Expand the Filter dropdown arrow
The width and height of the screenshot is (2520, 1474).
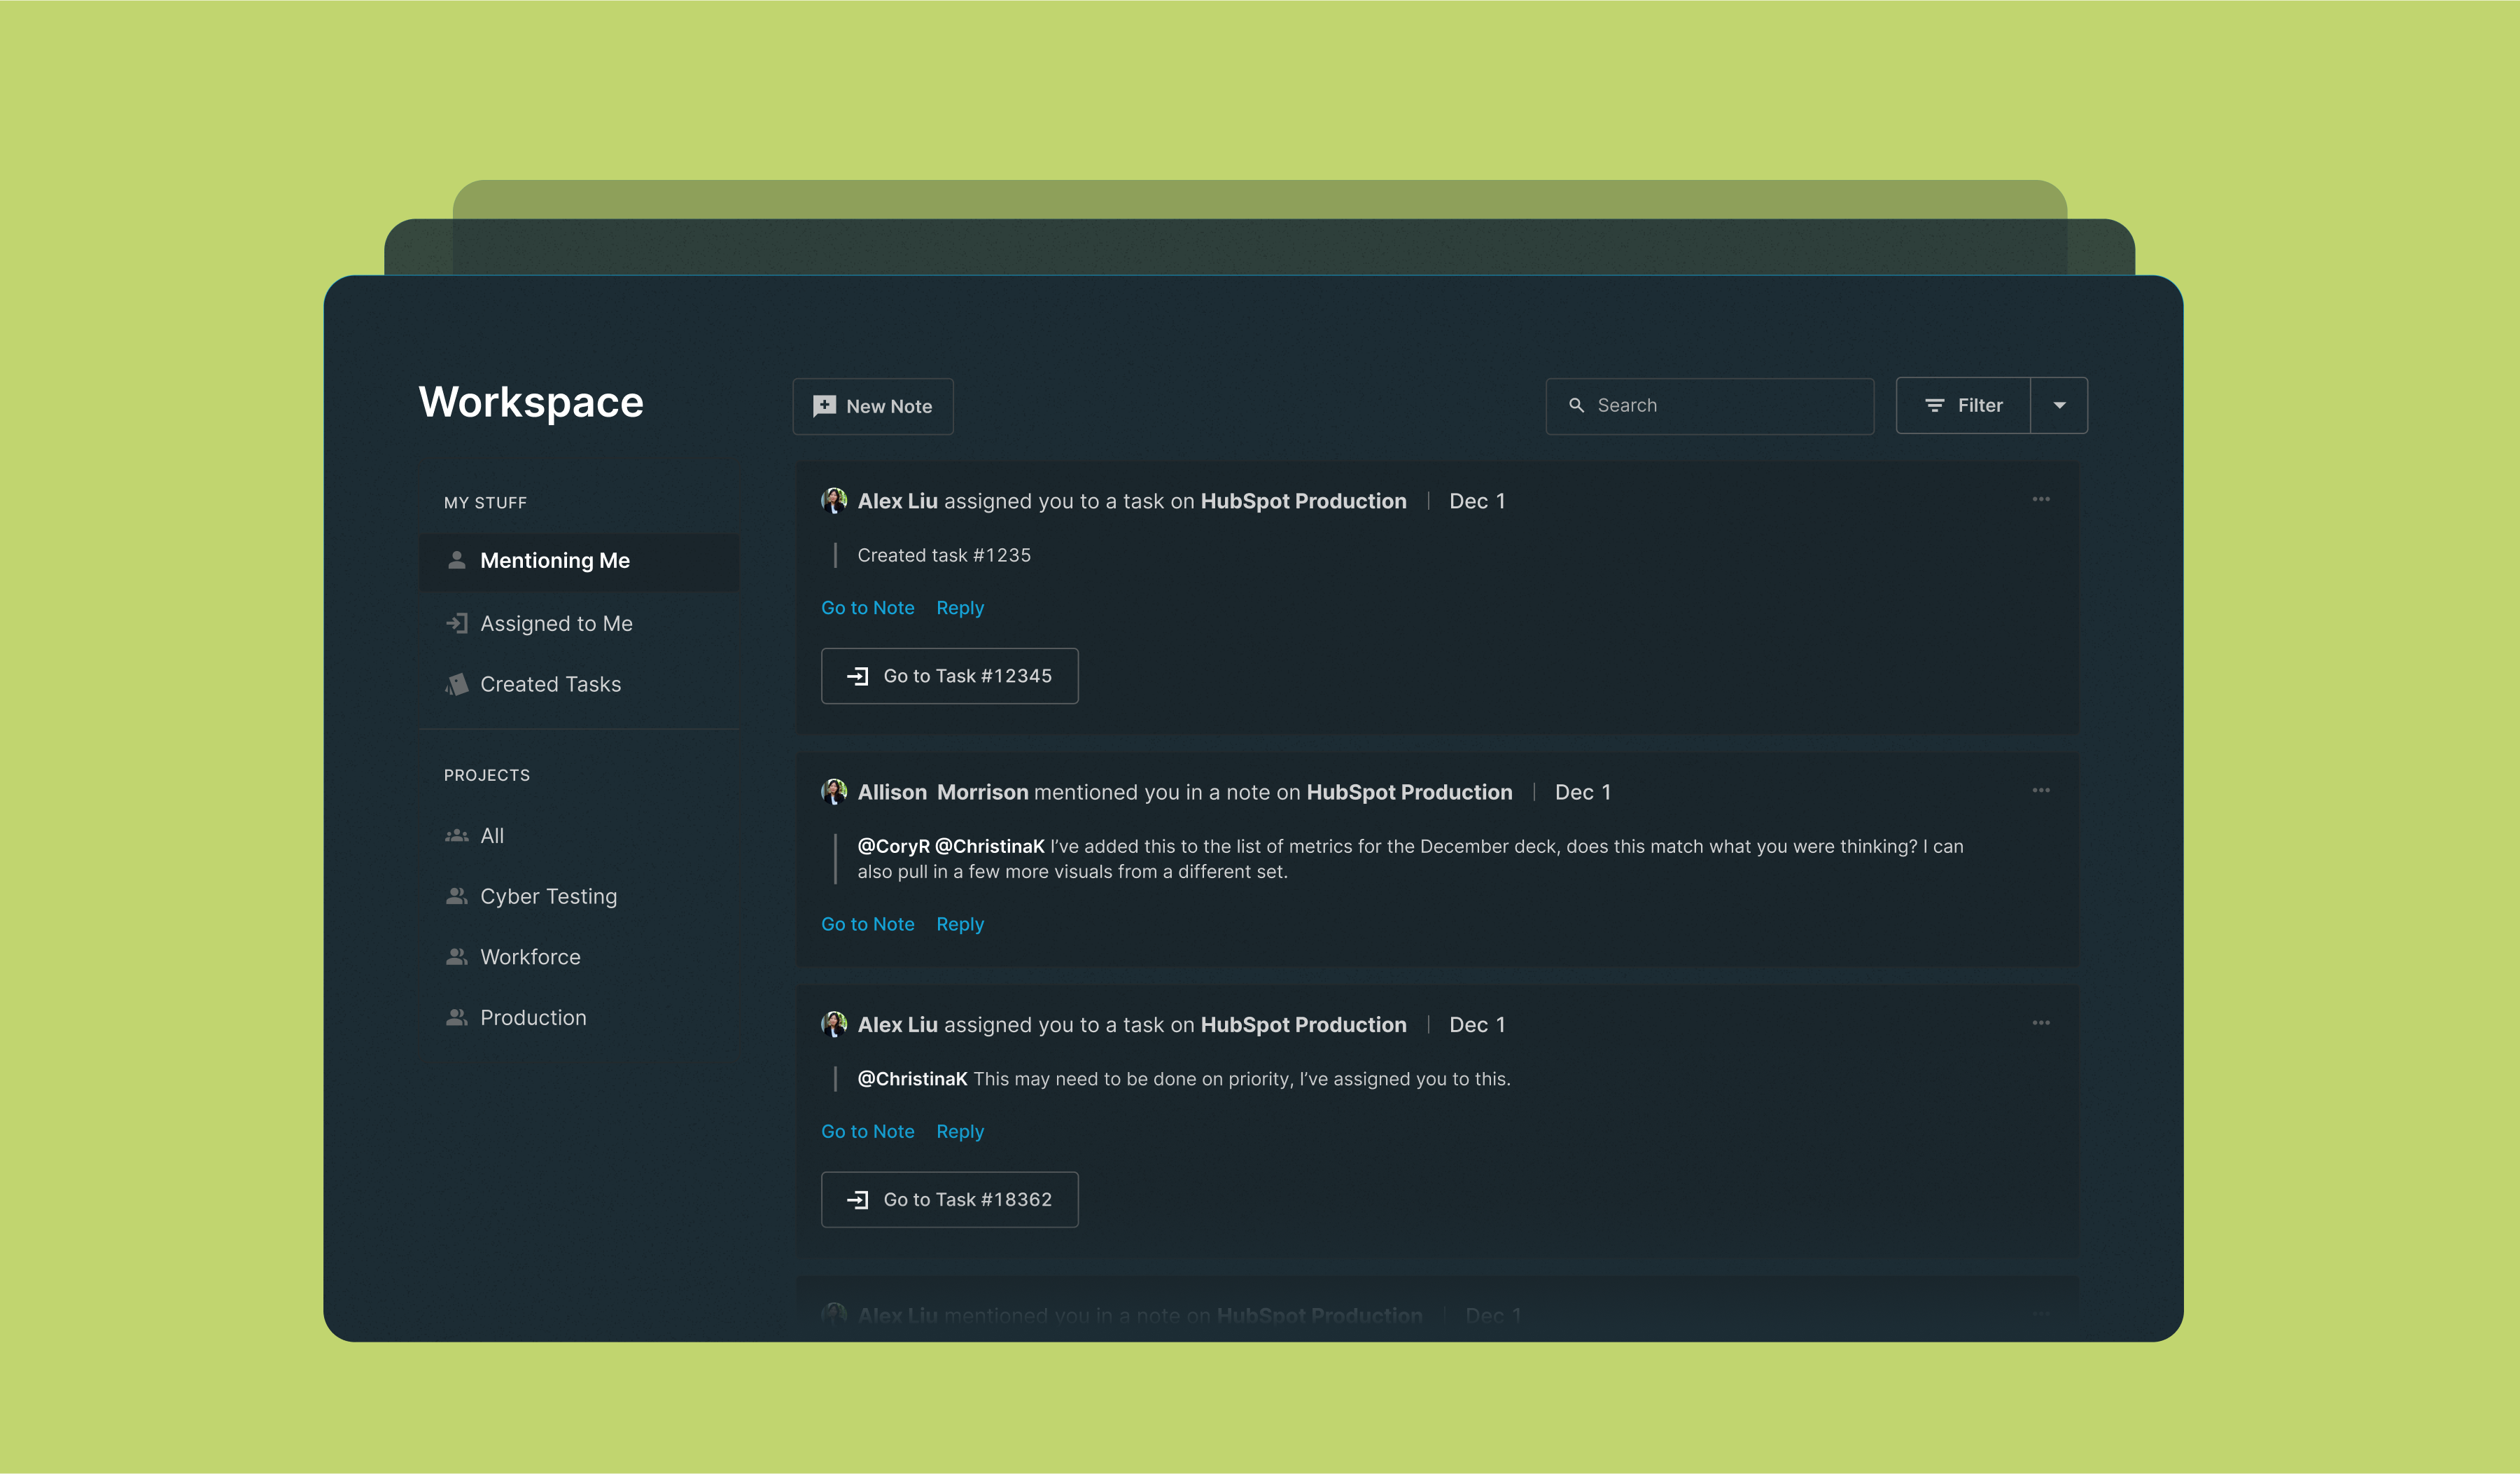click(x=2059, y=405)
